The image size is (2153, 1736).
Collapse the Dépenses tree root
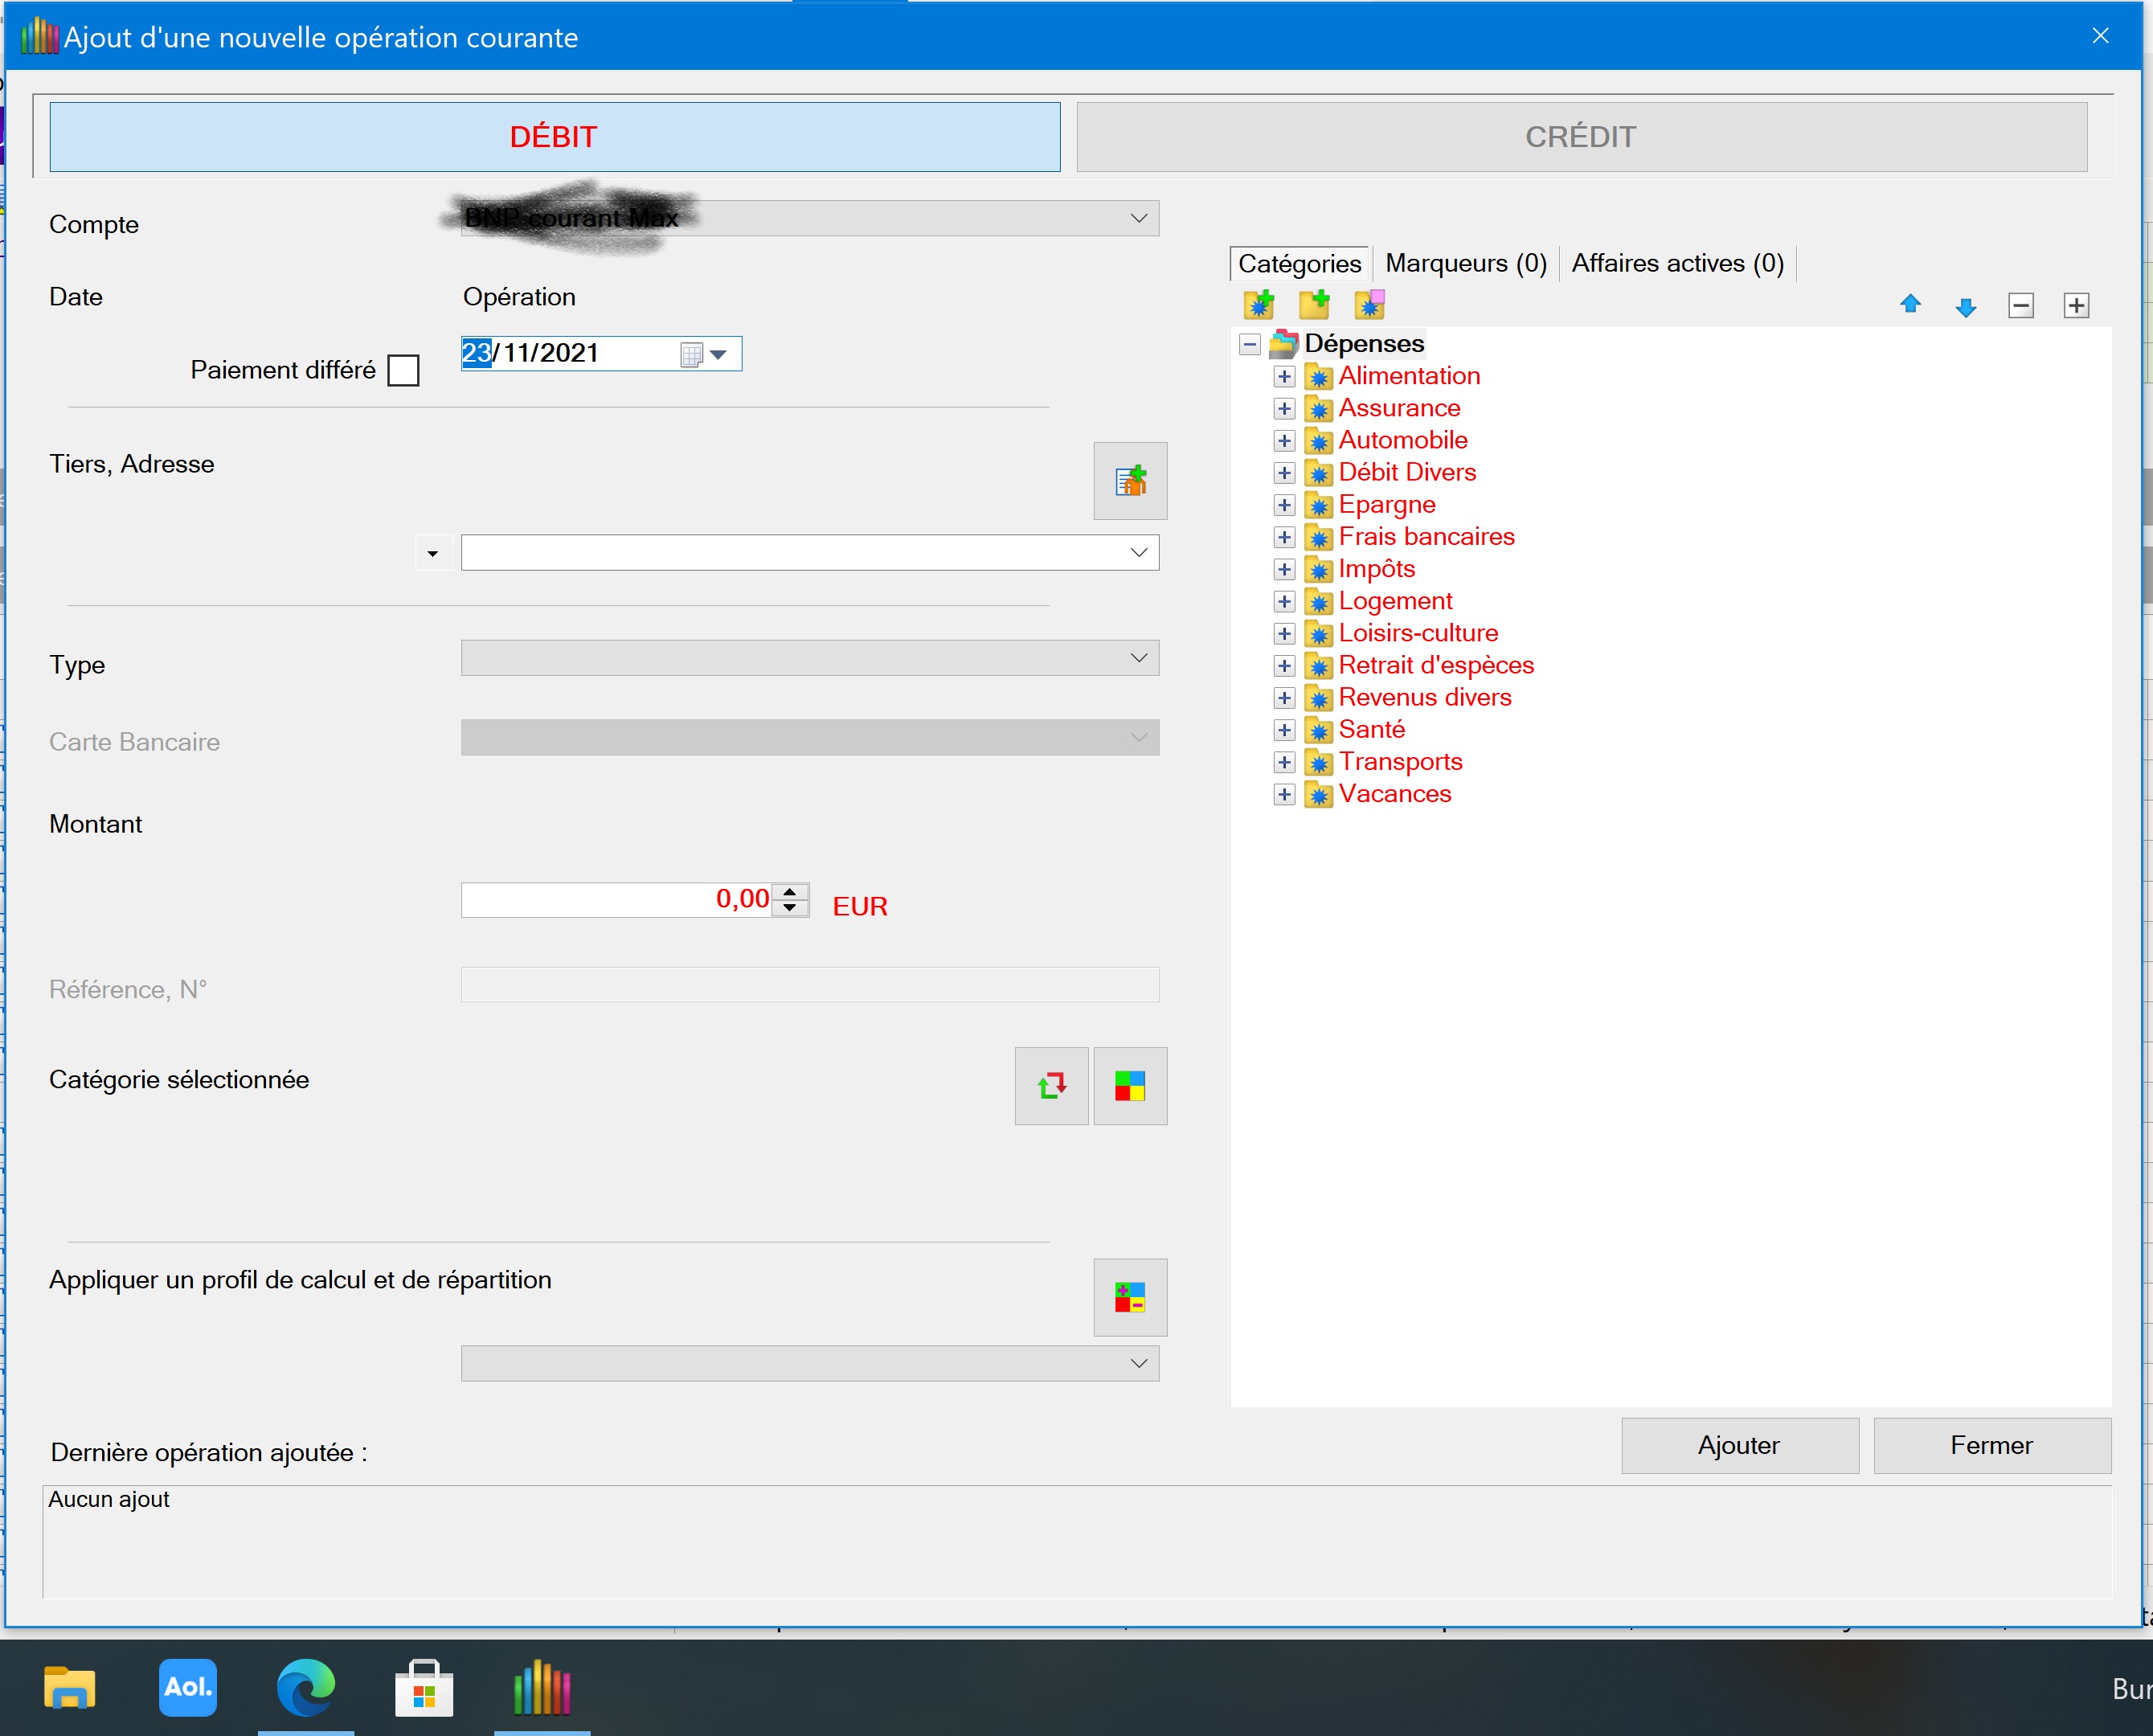[1249, 345]
